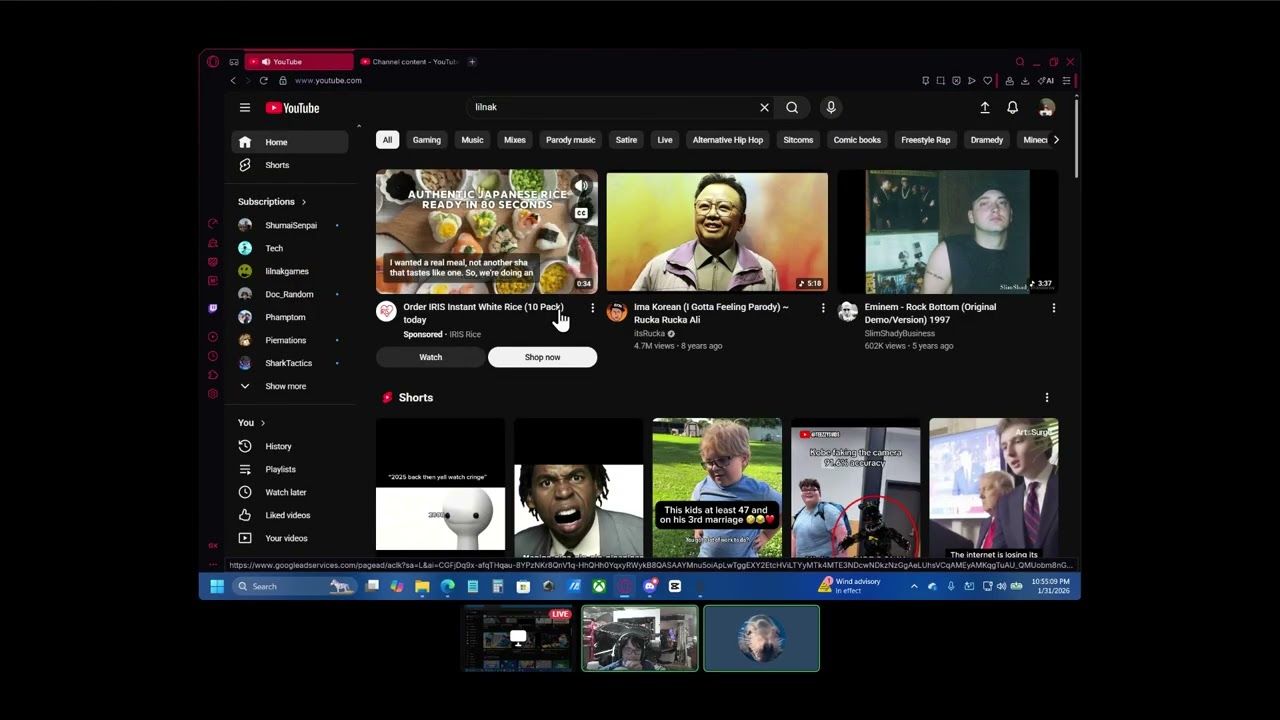Open Microsoft Edge from taskbar
The height and width of the screenshot is (720, 1280).
(447, 586)
